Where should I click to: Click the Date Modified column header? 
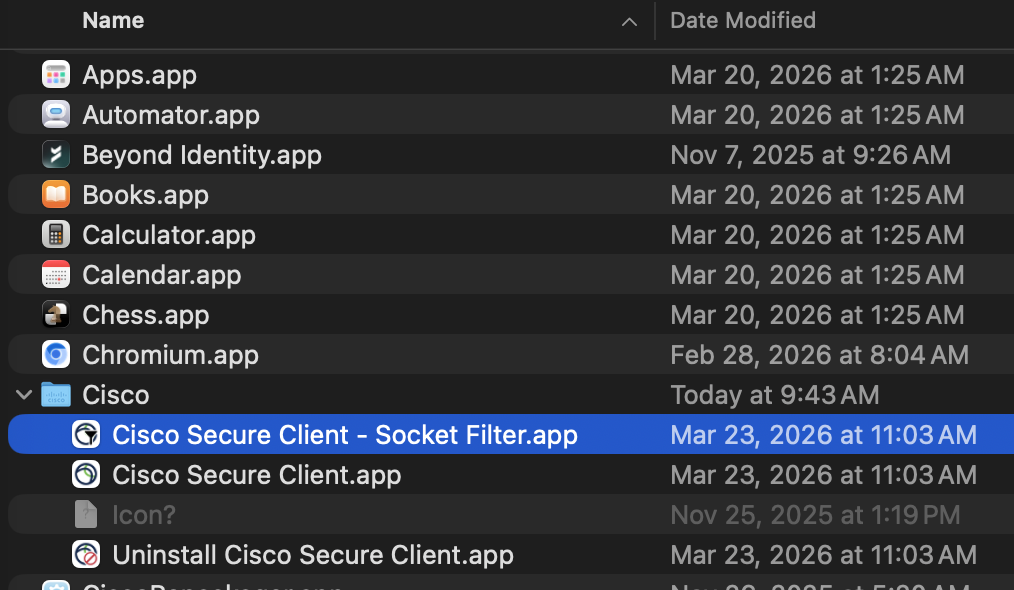pos(743,20)
